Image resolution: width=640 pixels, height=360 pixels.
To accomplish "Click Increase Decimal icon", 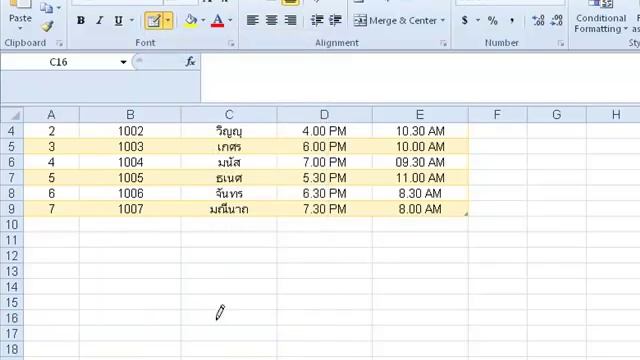I will click(538, 20).
